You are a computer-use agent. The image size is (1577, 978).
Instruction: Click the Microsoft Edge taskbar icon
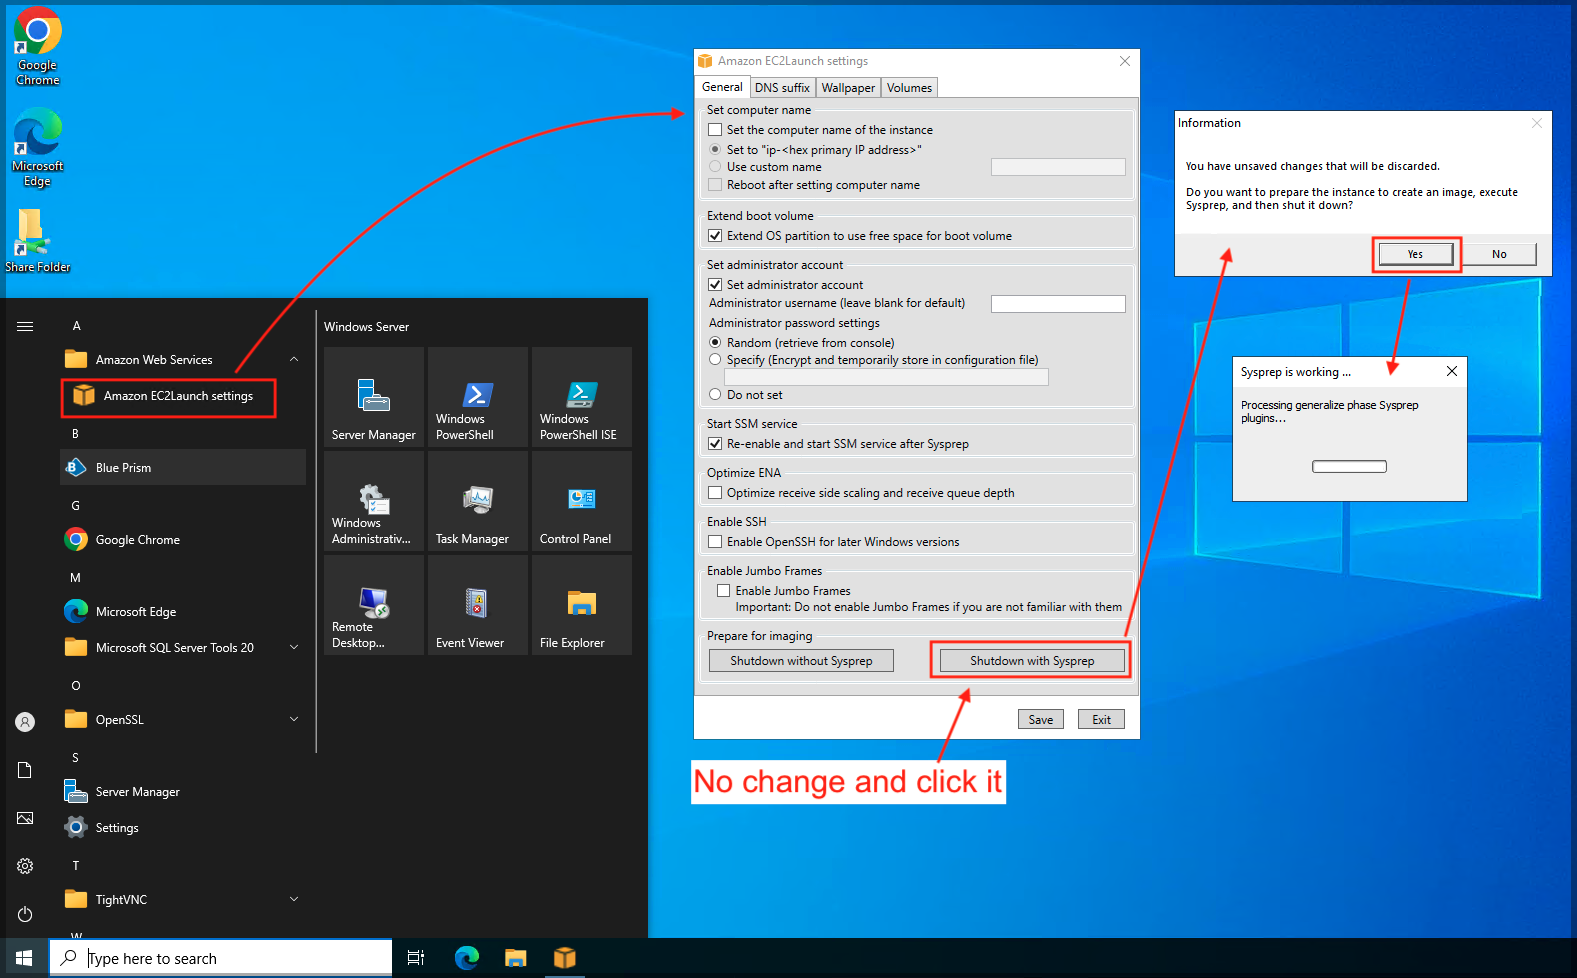(x=466, y=958)
